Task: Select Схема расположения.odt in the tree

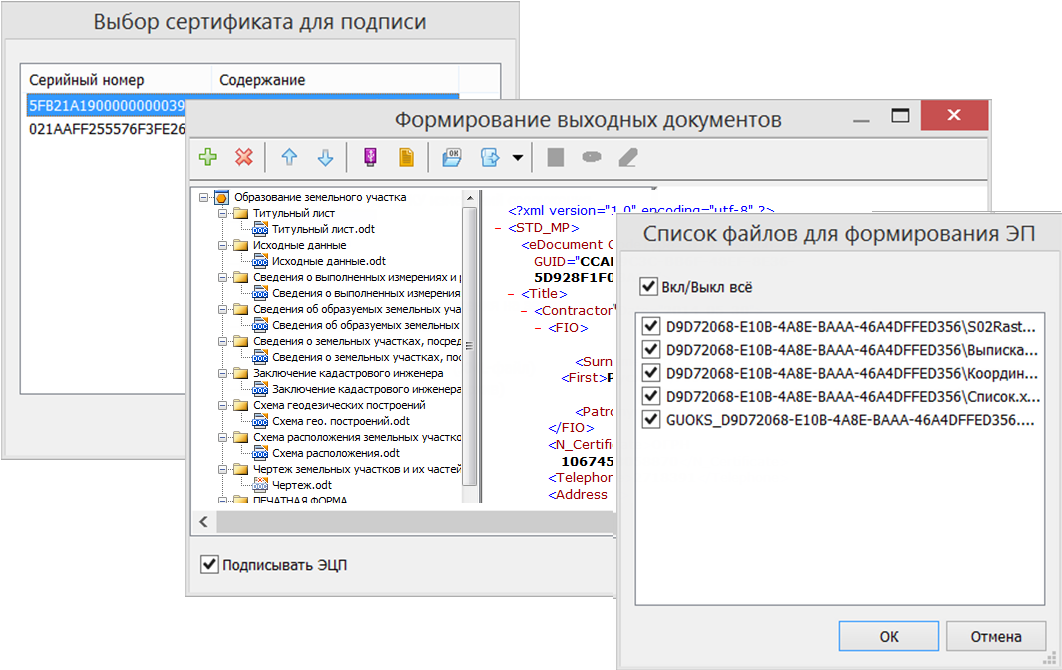Action: (x=335, y=453)
